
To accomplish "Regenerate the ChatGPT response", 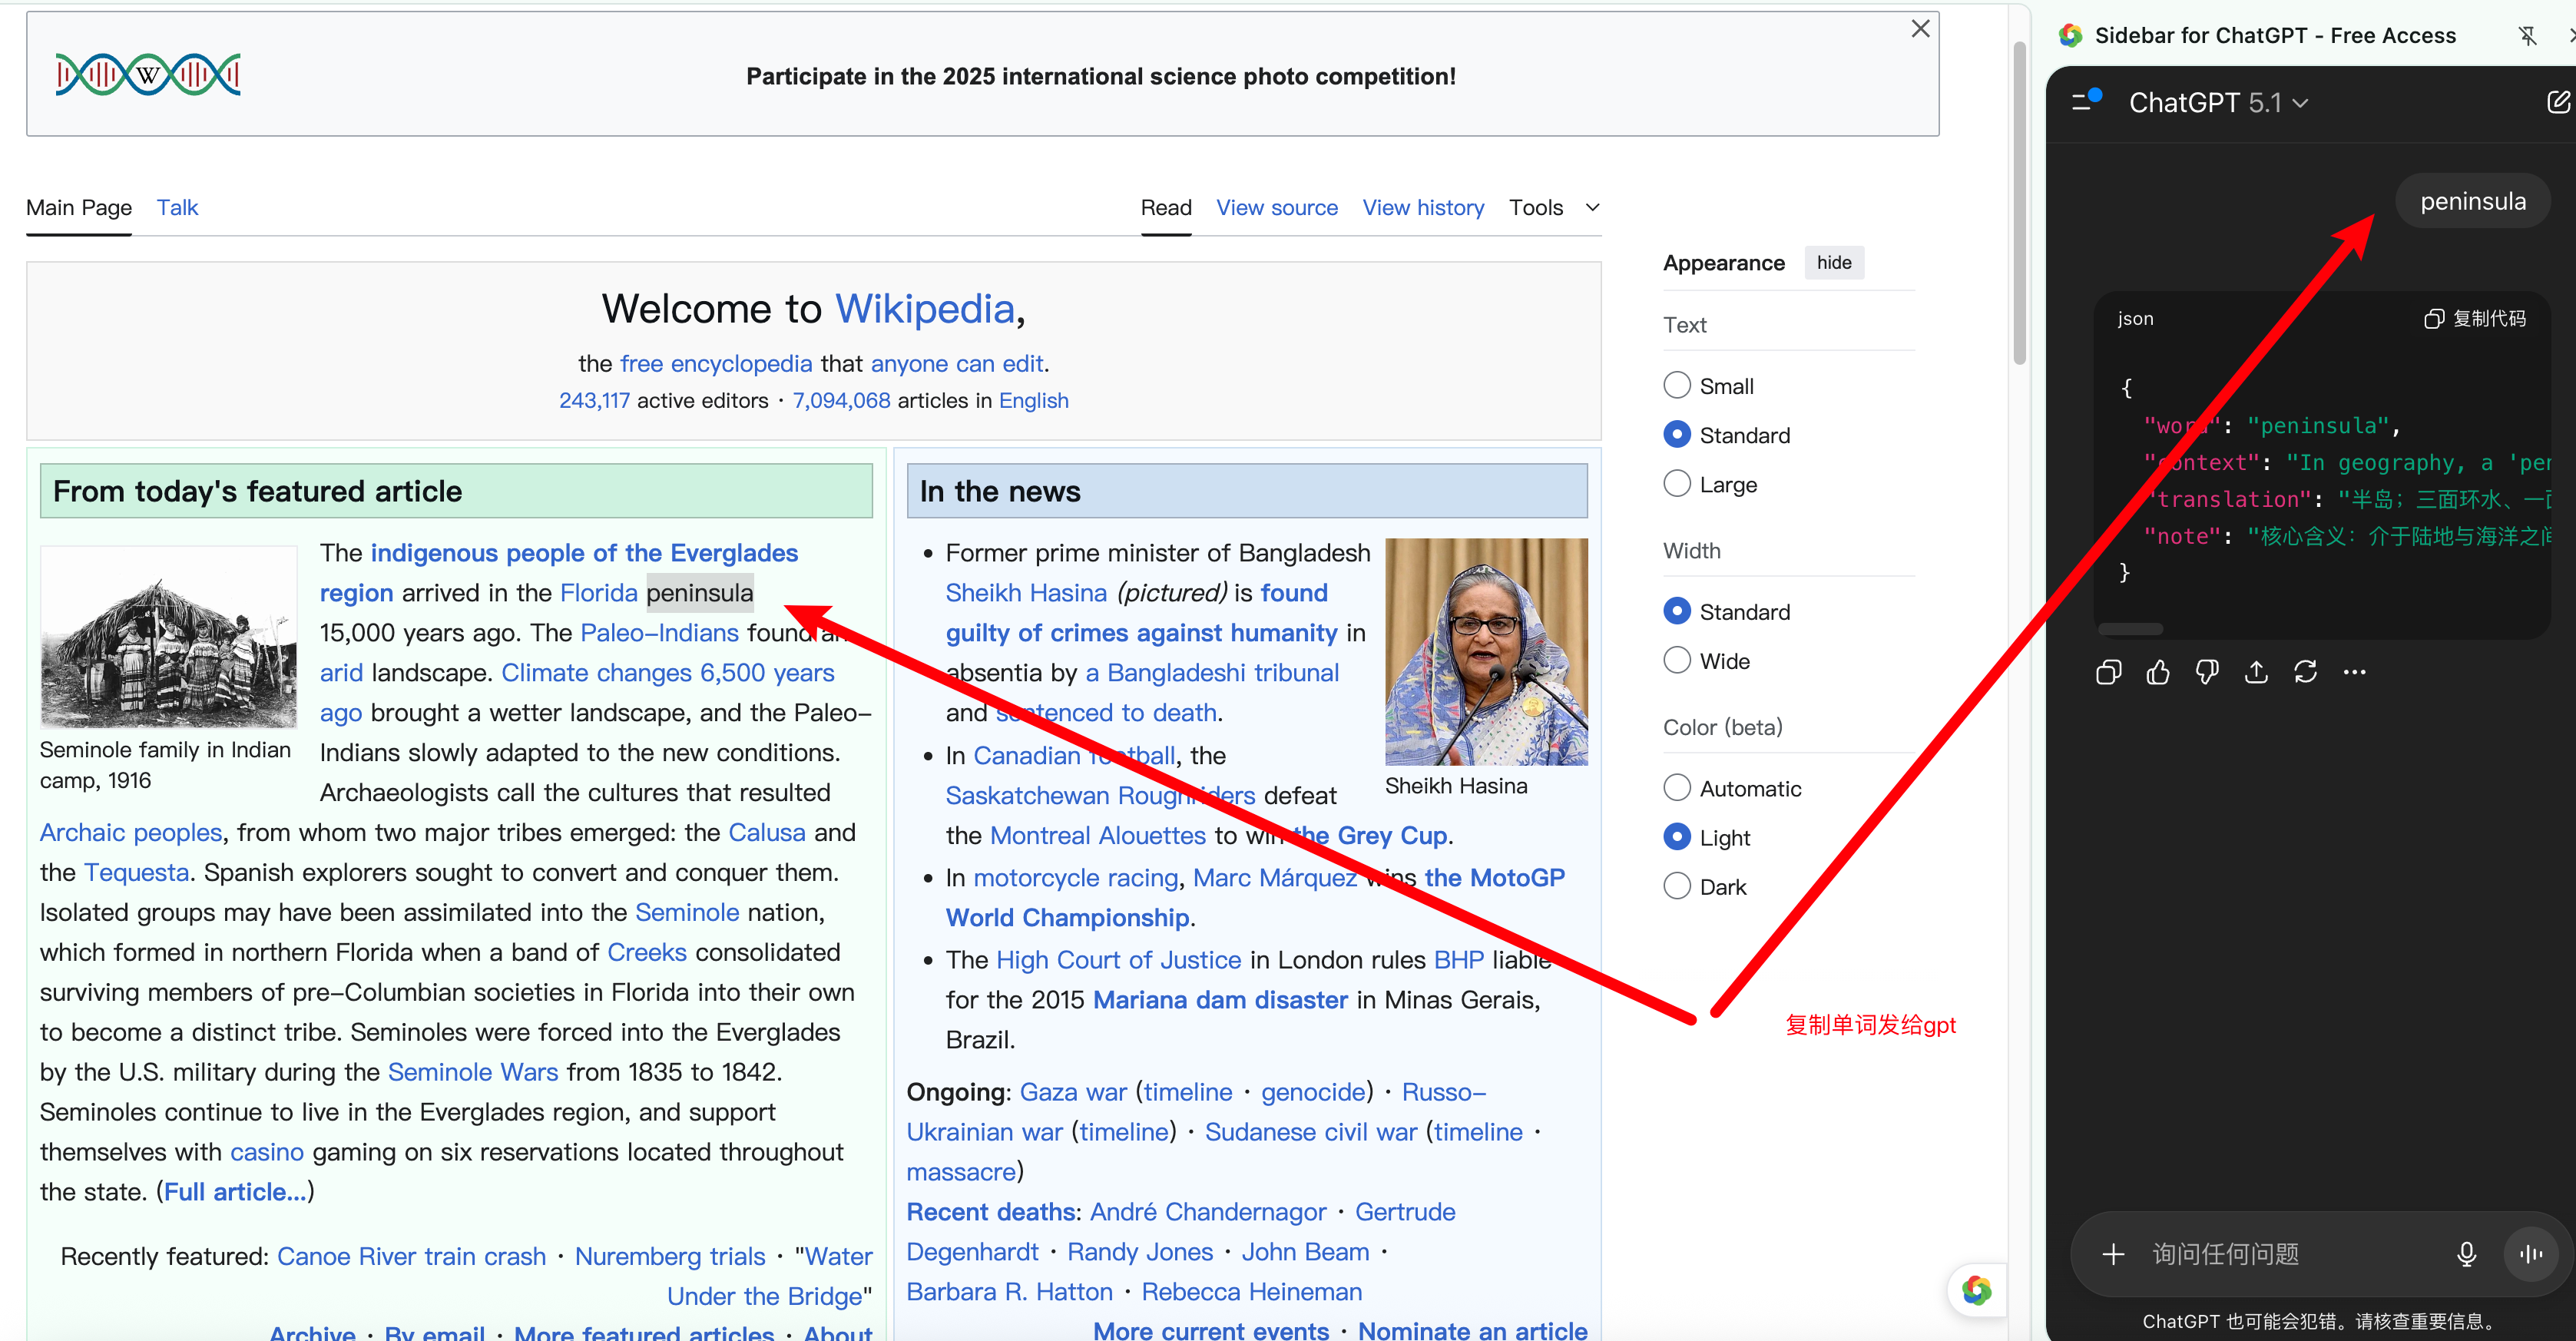I will click(x=2305, y=672).
